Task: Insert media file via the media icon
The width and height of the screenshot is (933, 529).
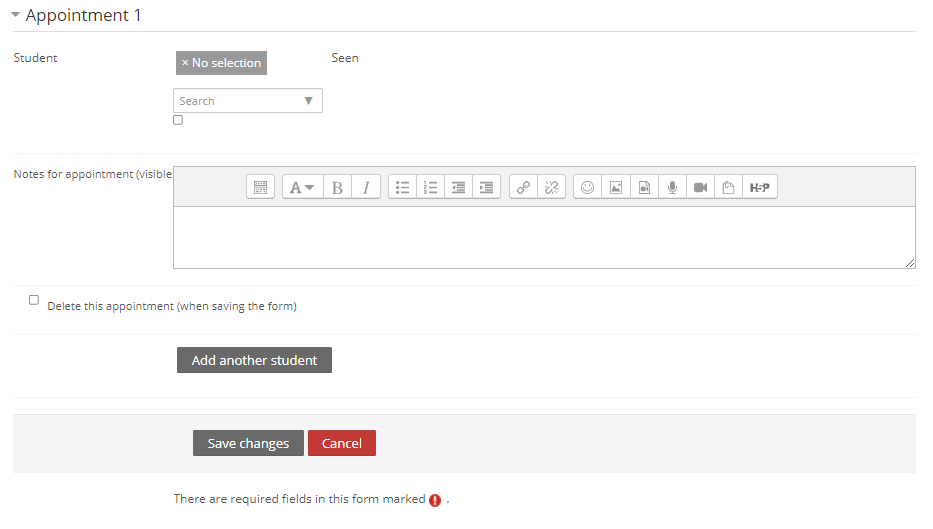Action: pyautogui.click(x=644, y=187)
